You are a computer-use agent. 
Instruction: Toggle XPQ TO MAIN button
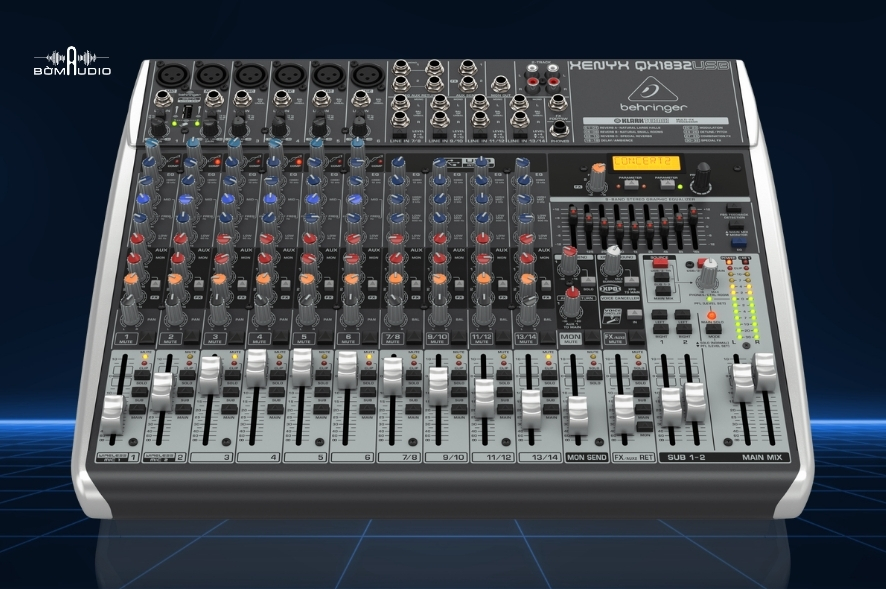[633, 280]
